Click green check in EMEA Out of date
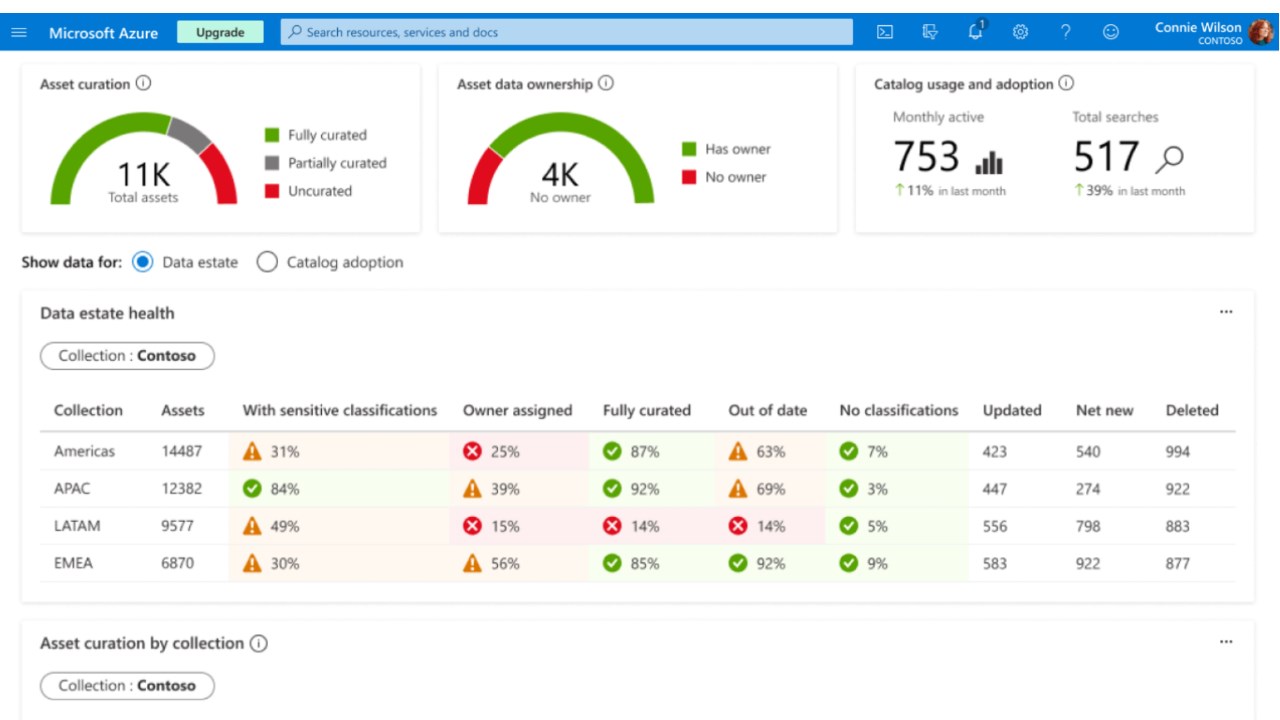Viewport: 1280px width, 720px height. 738,563
